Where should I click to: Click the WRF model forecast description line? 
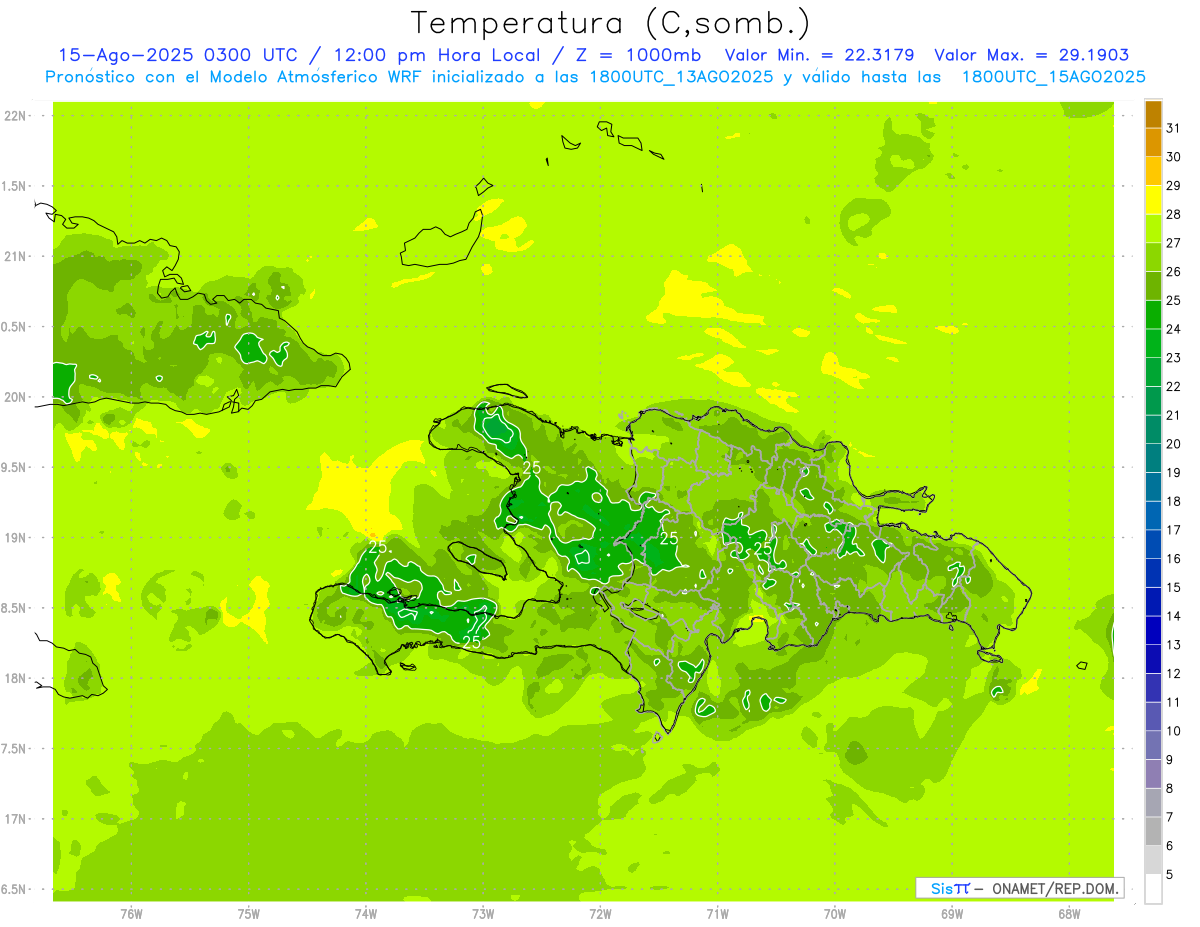(596, 77)
